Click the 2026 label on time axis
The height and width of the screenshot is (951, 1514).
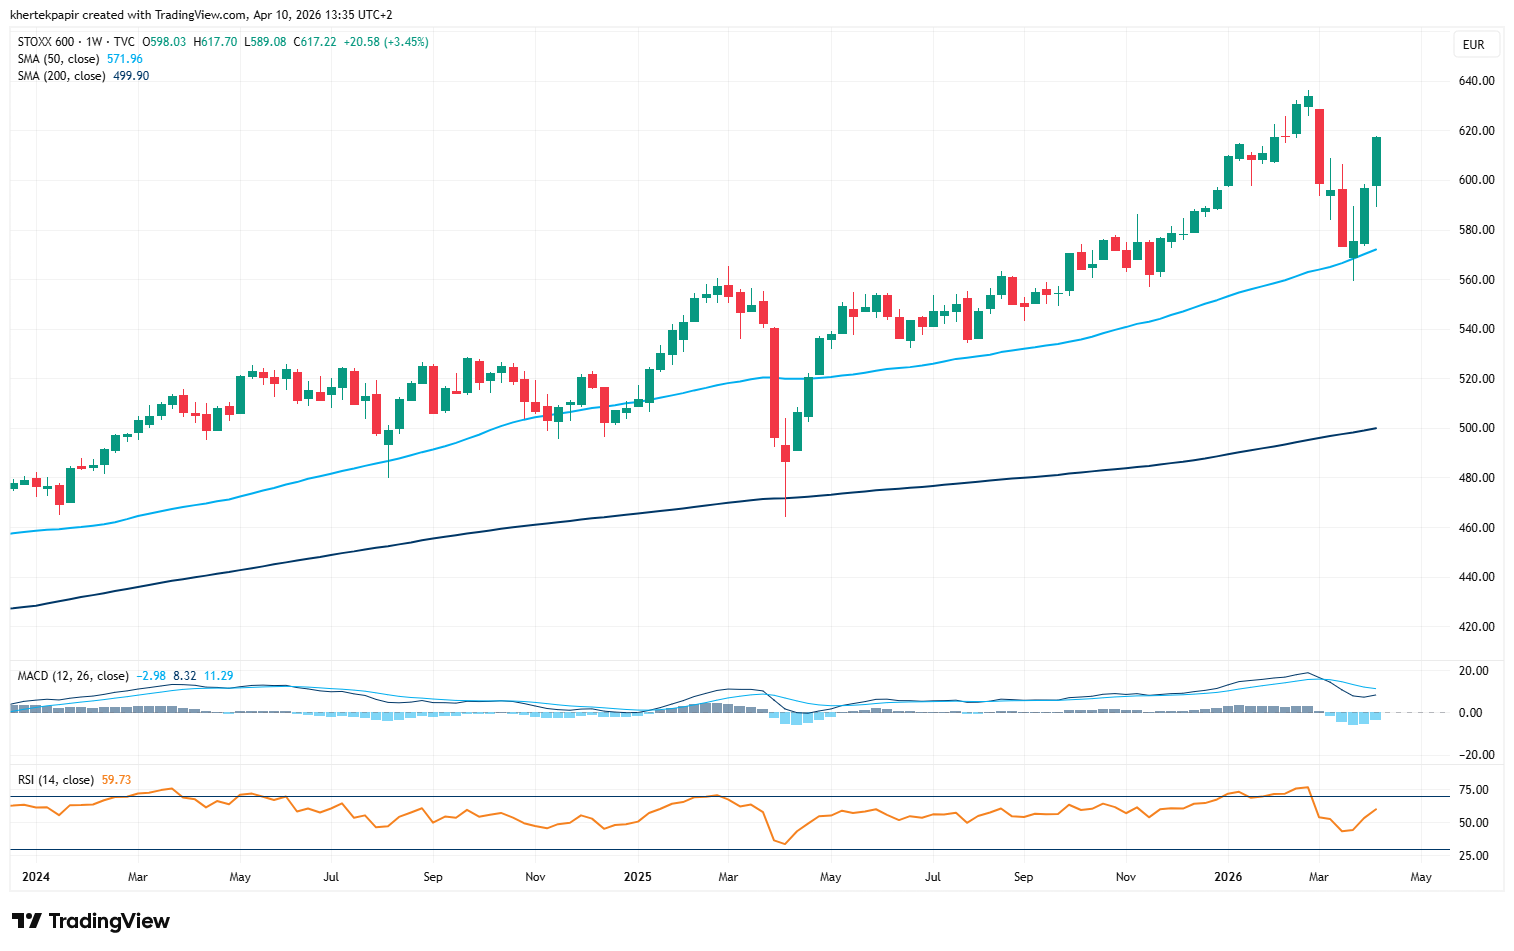[x=1228, y=877]
